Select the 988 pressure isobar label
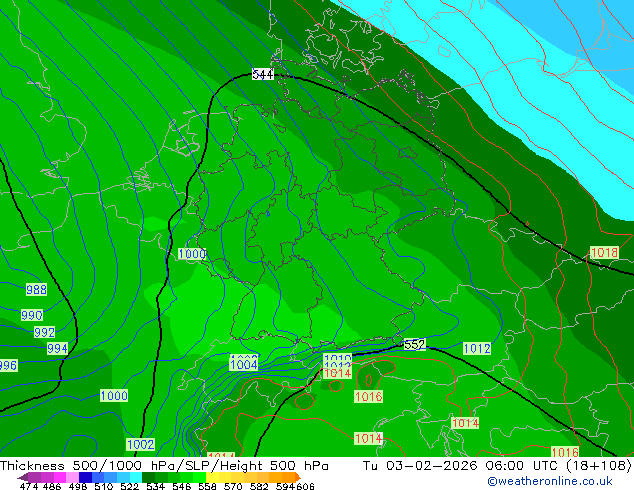The height and width of the screenshot is (490, 634). [36, 289]
